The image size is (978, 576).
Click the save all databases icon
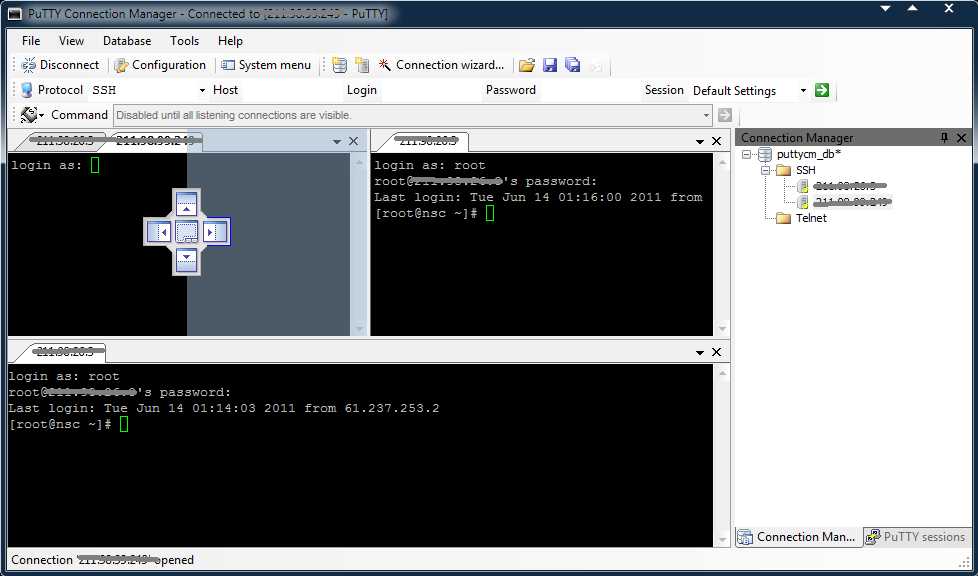(573, 65)
